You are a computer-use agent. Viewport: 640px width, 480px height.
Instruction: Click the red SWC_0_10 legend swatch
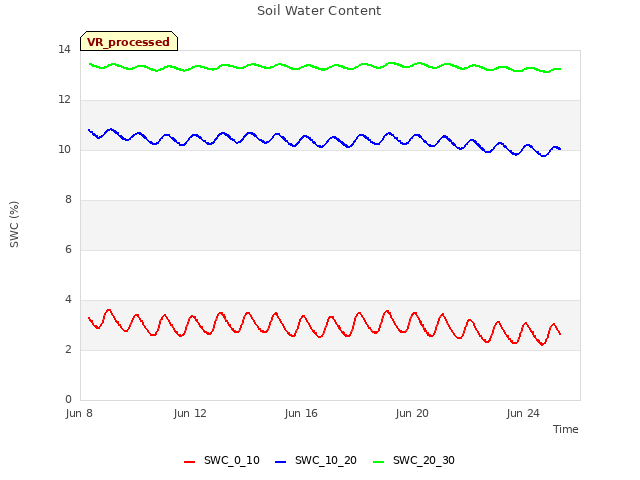(189, 462)
